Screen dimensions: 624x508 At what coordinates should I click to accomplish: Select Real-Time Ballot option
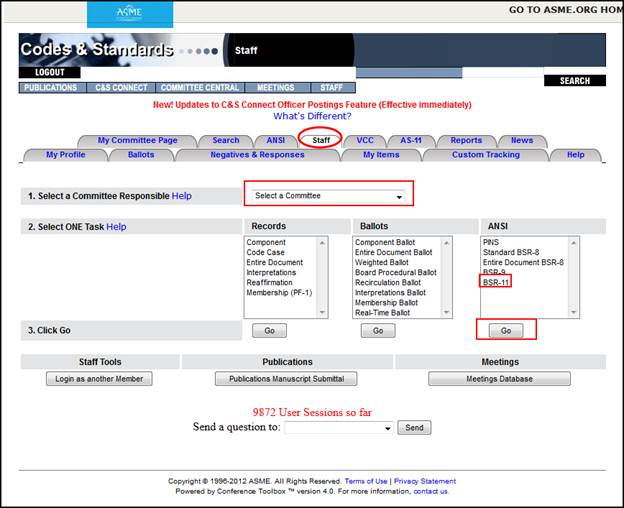click(382, 313)
